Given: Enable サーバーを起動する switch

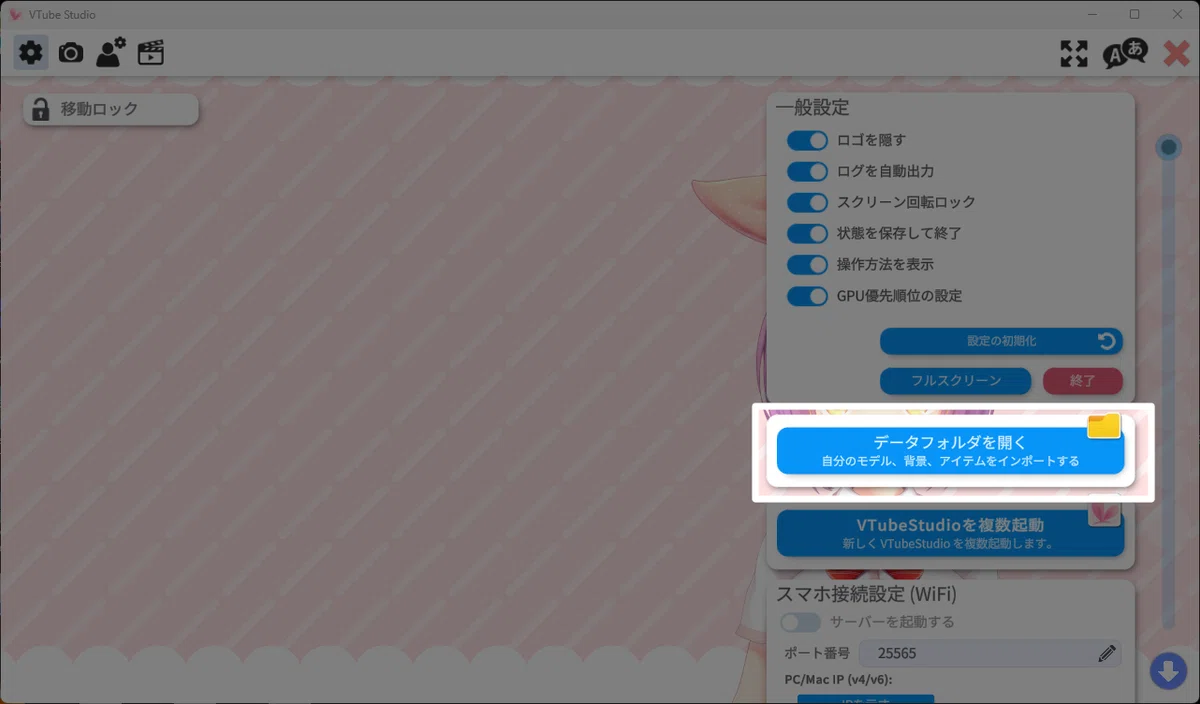Looking at the screenshot, I should (800, 622).
